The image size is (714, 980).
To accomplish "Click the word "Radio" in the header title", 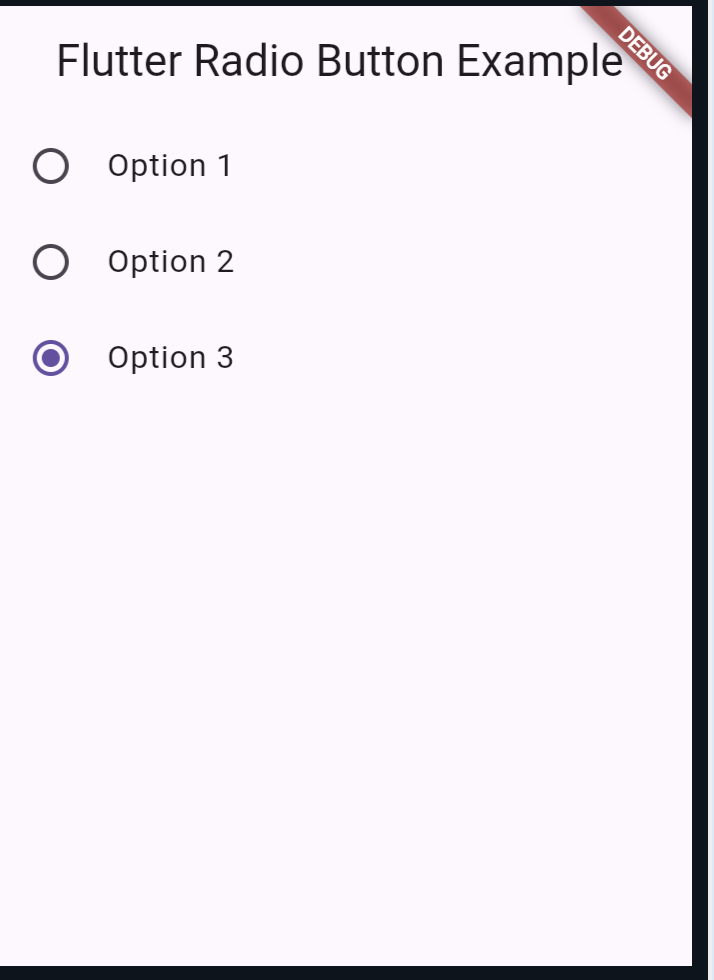I will [x=249, y=61].
